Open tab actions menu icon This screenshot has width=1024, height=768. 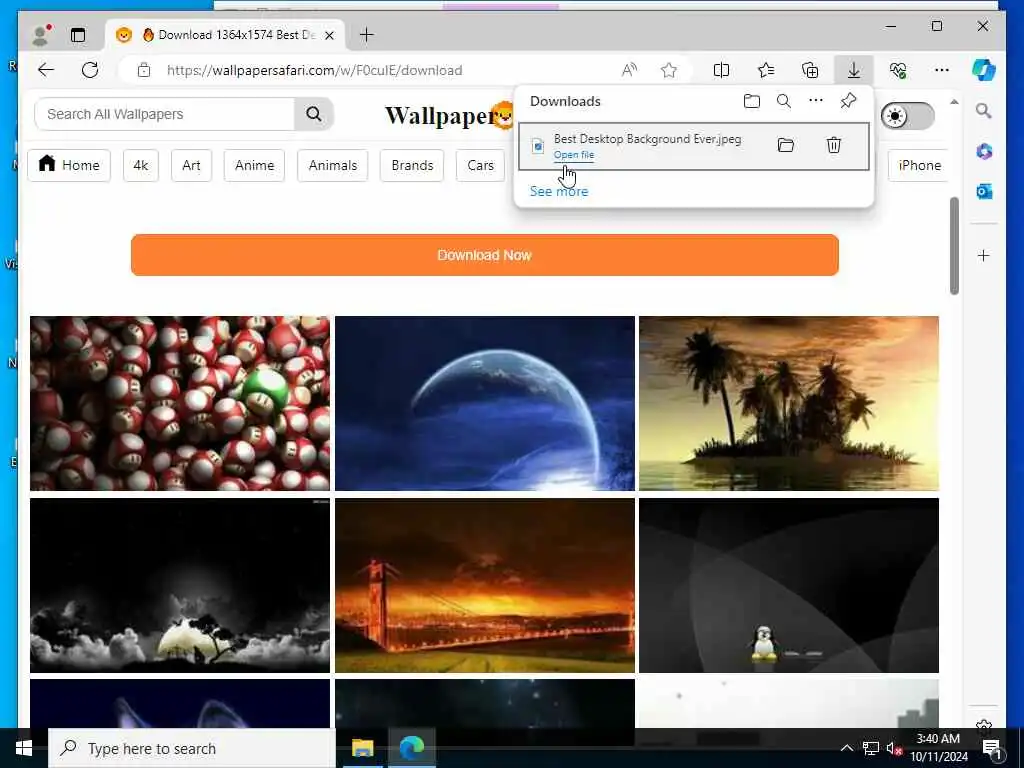pos(78,35)
